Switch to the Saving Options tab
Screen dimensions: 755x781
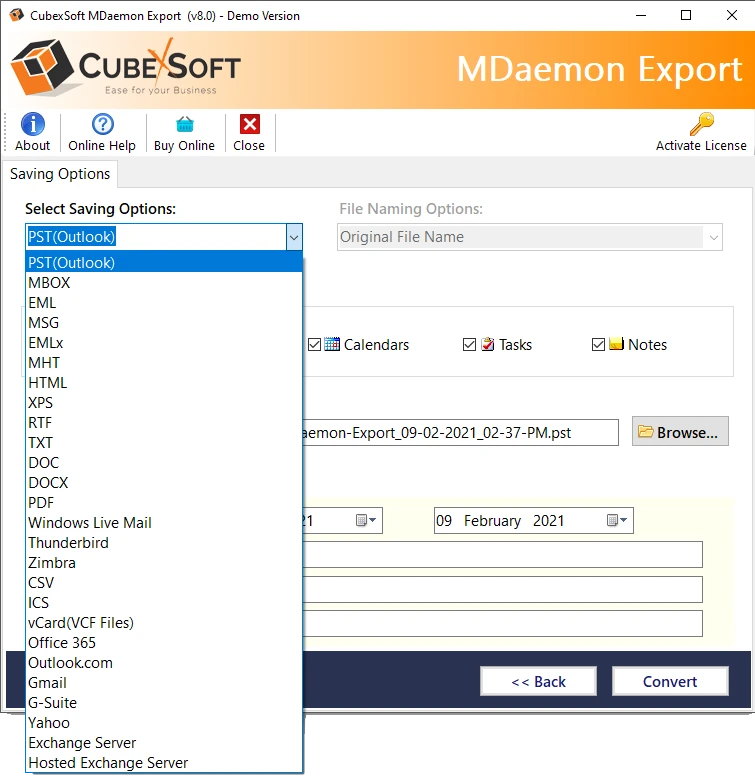(x=60, y=173)
